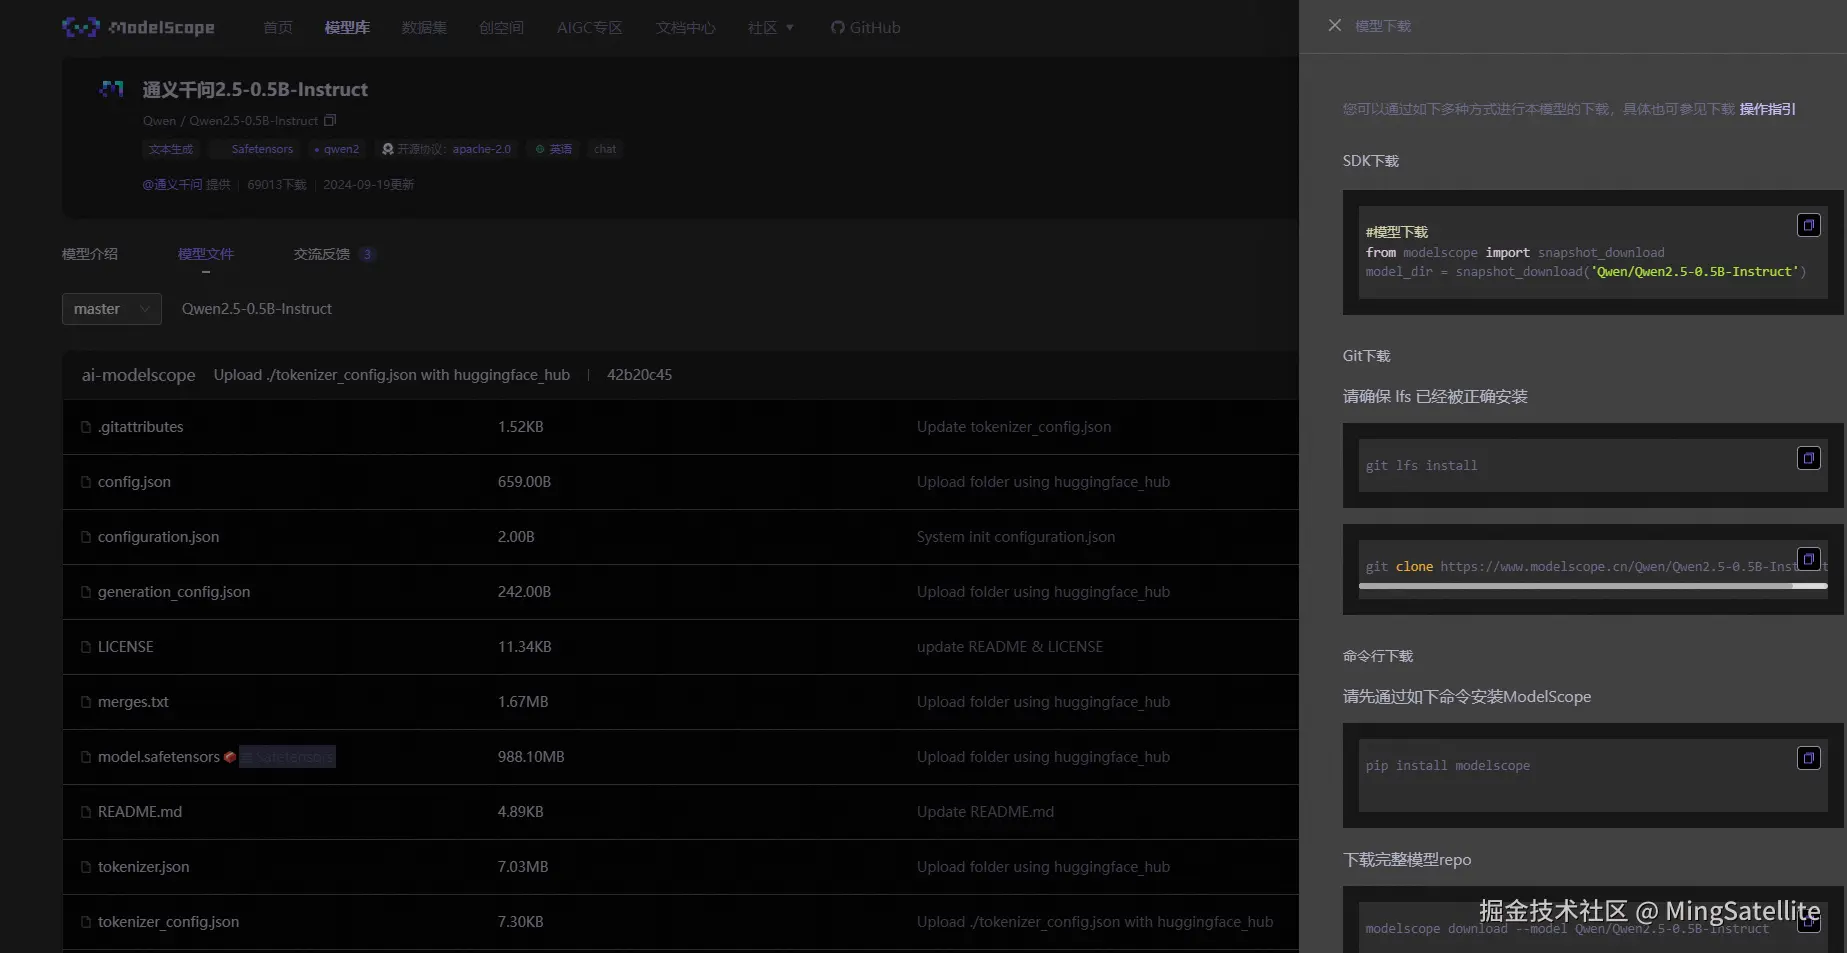Click the red icon beside model.safetensors
1847x953 pixels.
pos(230,757)
